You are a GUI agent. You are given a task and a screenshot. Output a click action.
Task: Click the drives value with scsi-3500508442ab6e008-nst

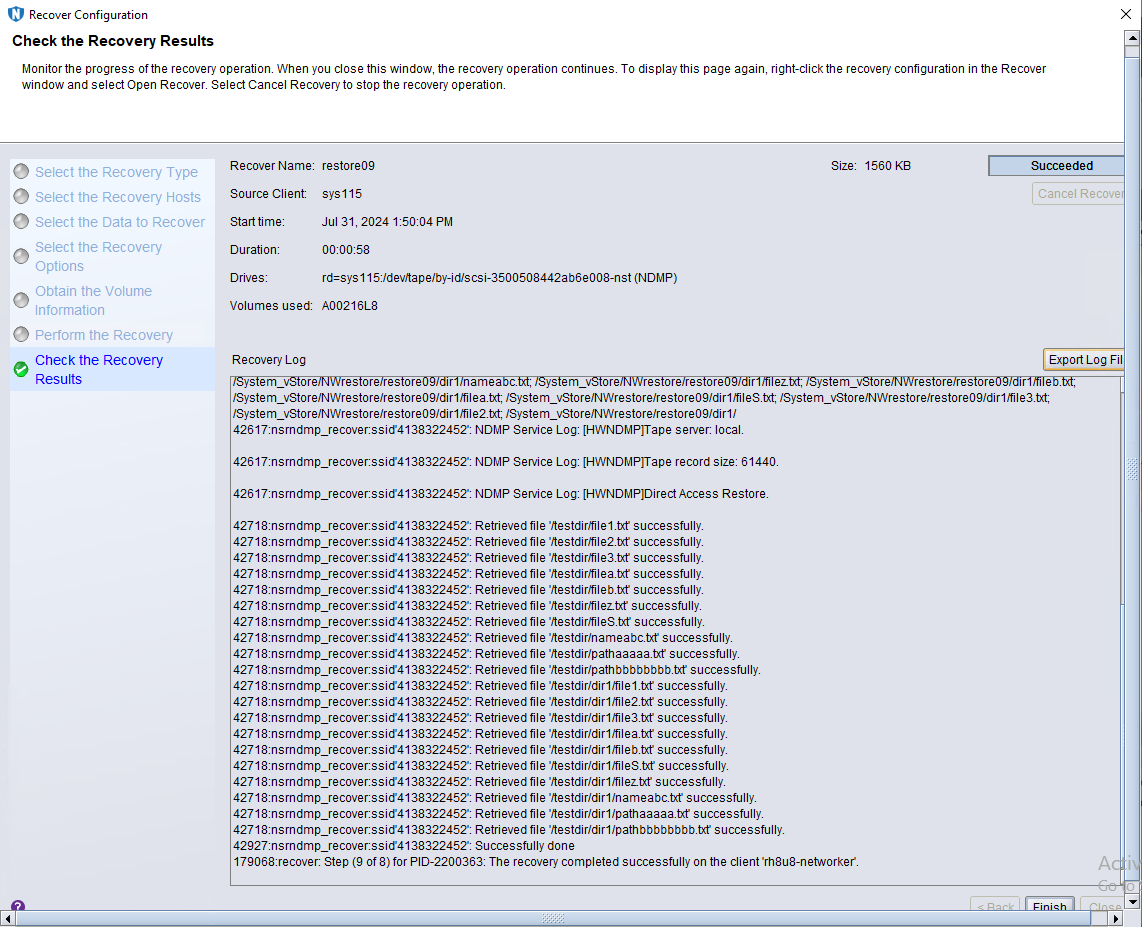tap(500, 277)
